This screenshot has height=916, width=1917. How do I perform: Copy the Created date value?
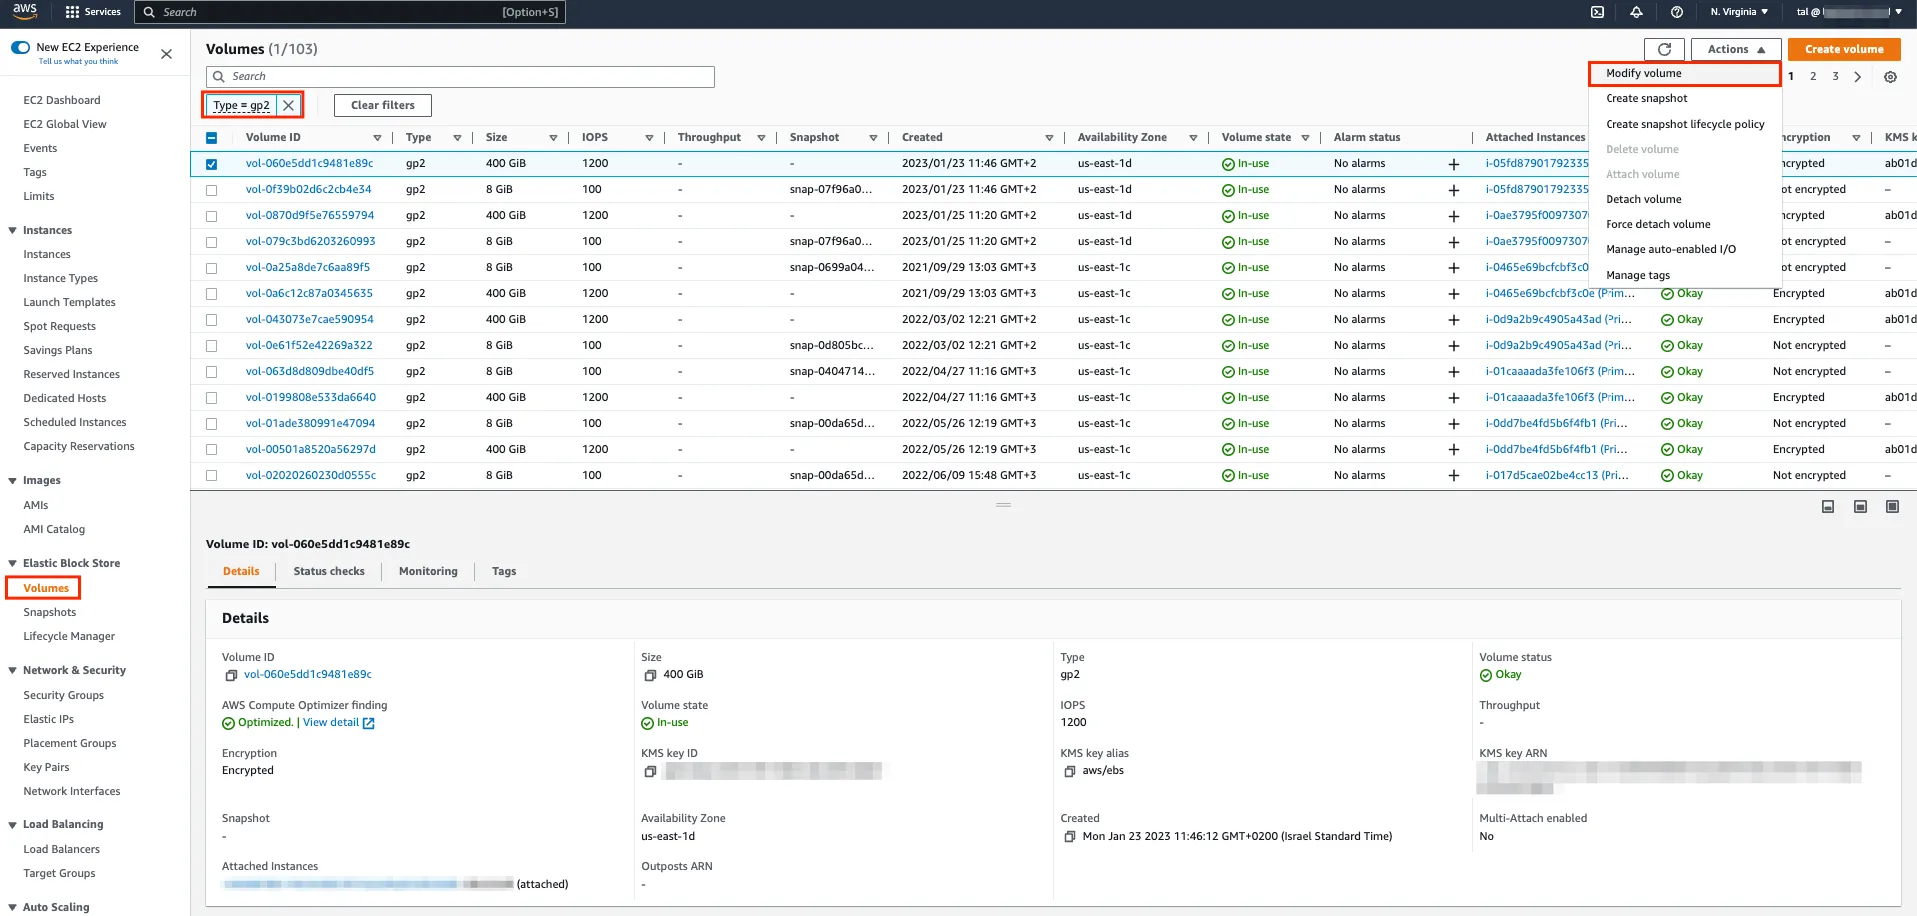(1069, 837)
